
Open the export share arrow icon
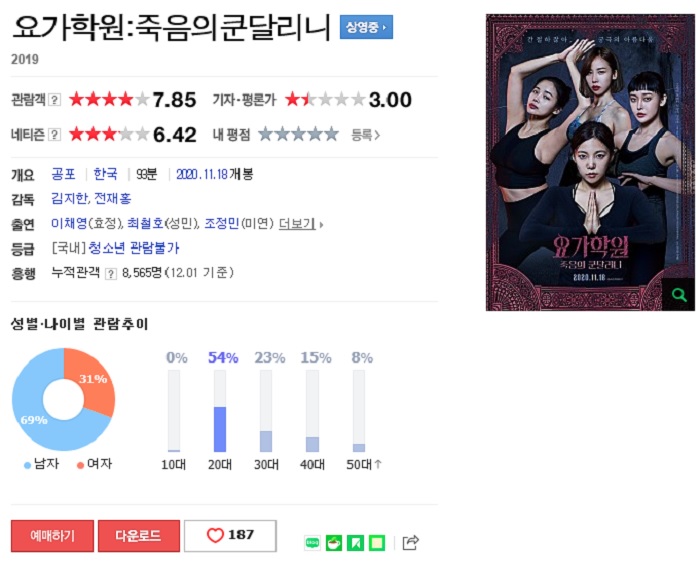click(x=410, y=542)
